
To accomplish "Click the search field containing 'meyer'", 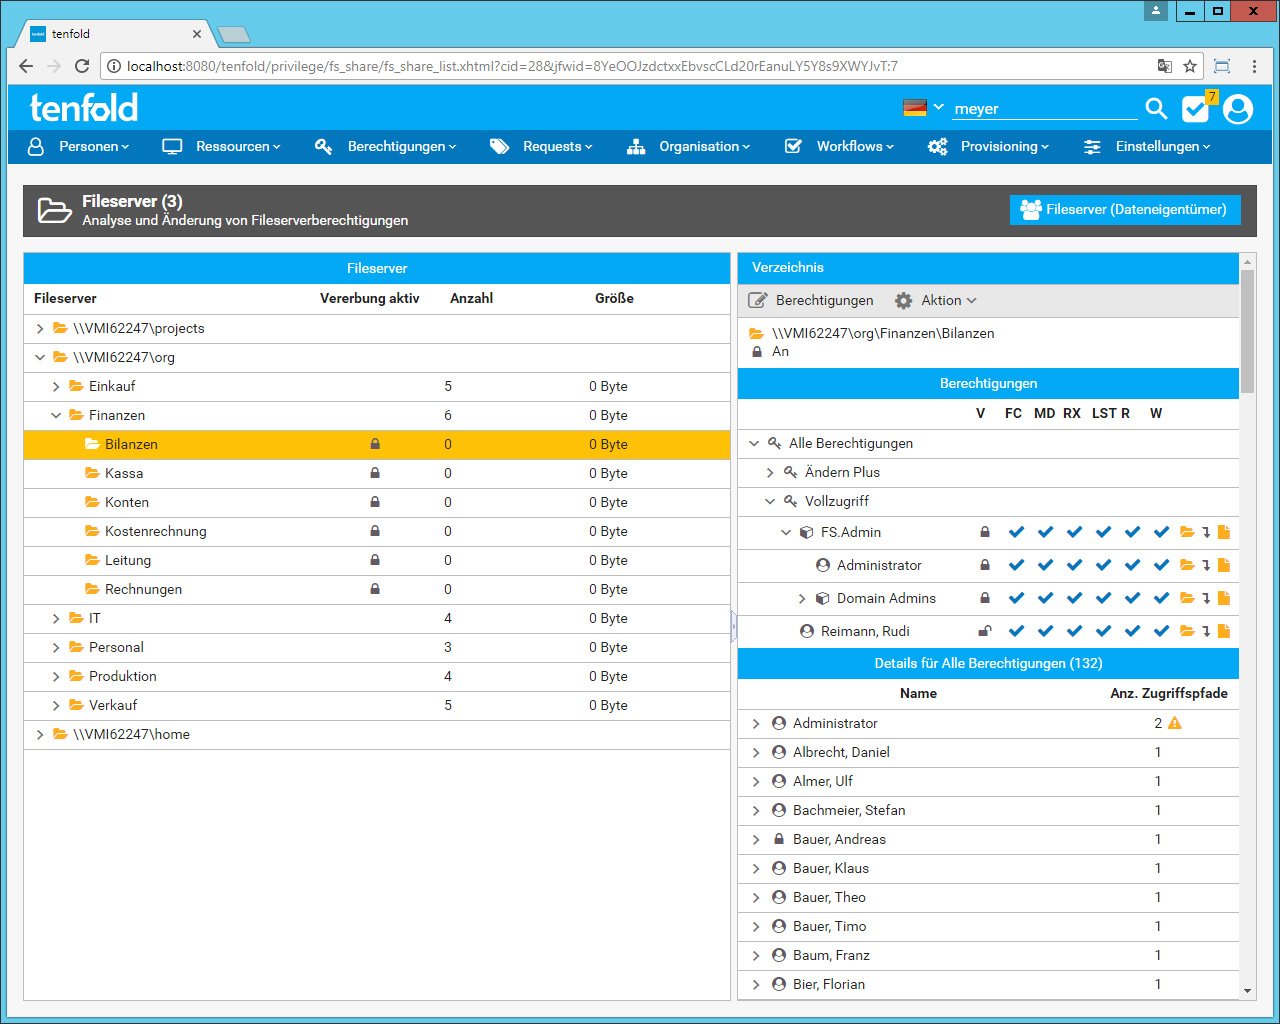I will pyautogui.click(x=1045, y=108).
